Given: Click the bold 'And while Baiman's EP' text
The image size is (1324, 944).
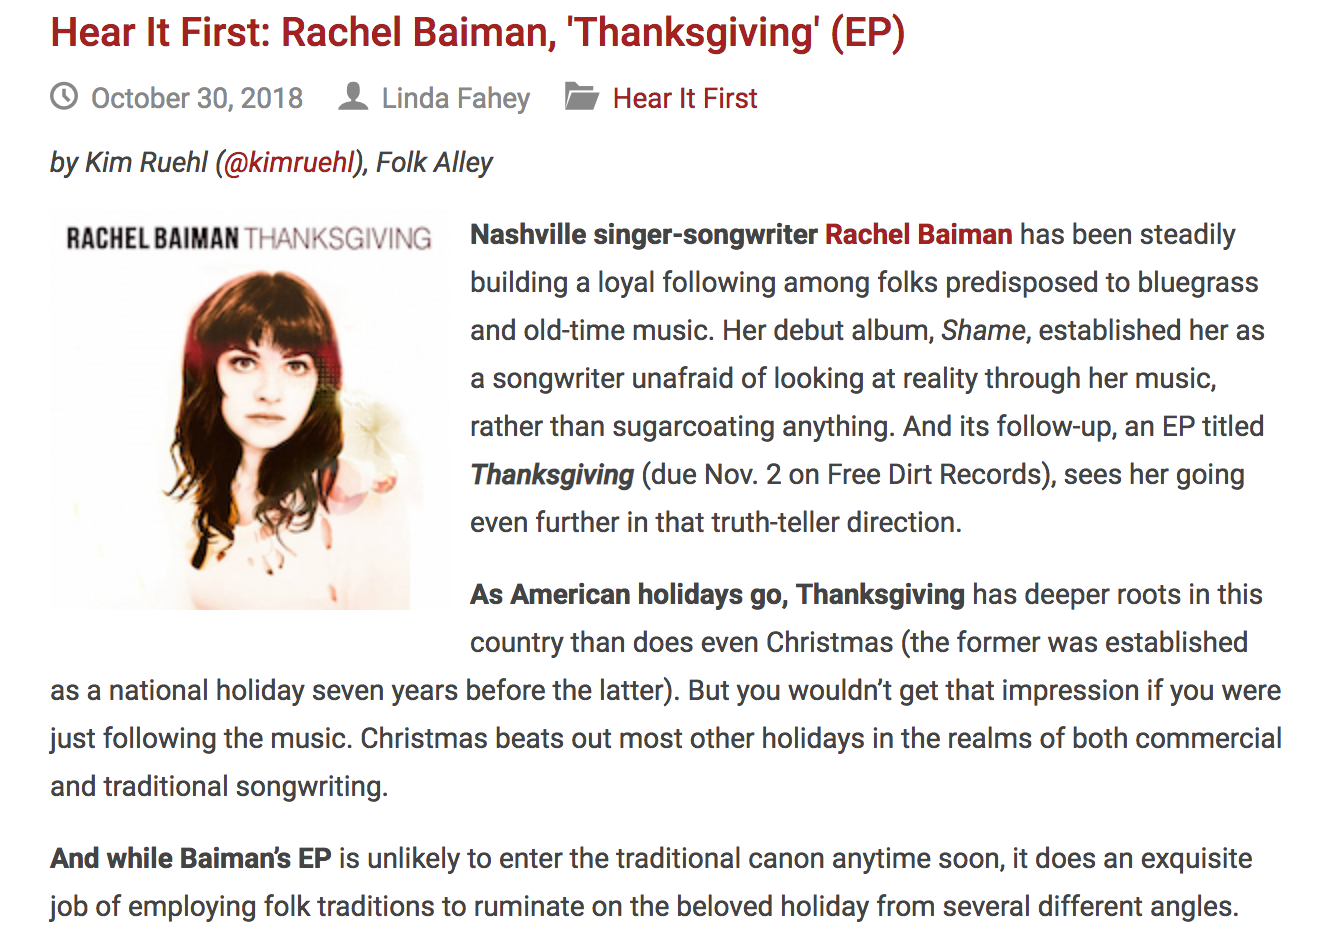Looking at the screenshot, I should pyautogui.click(x=190, y=858).
